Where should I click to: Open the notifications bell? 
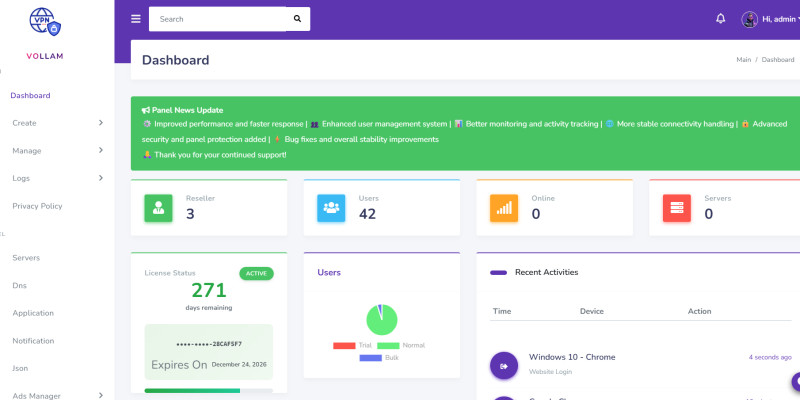(721, 19)
